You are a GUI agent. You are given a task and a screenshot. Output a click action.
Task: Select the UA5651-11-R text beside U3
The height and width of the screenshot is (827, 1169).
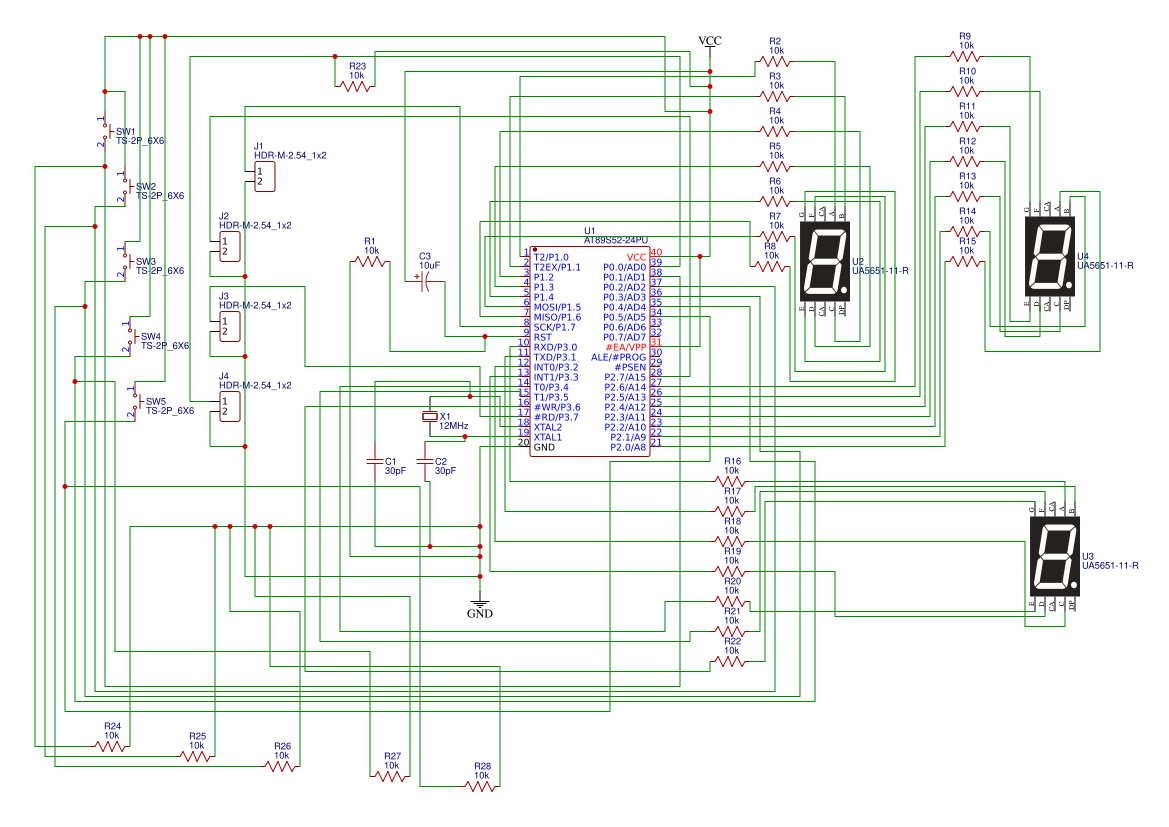click(x=1110, y=566)
